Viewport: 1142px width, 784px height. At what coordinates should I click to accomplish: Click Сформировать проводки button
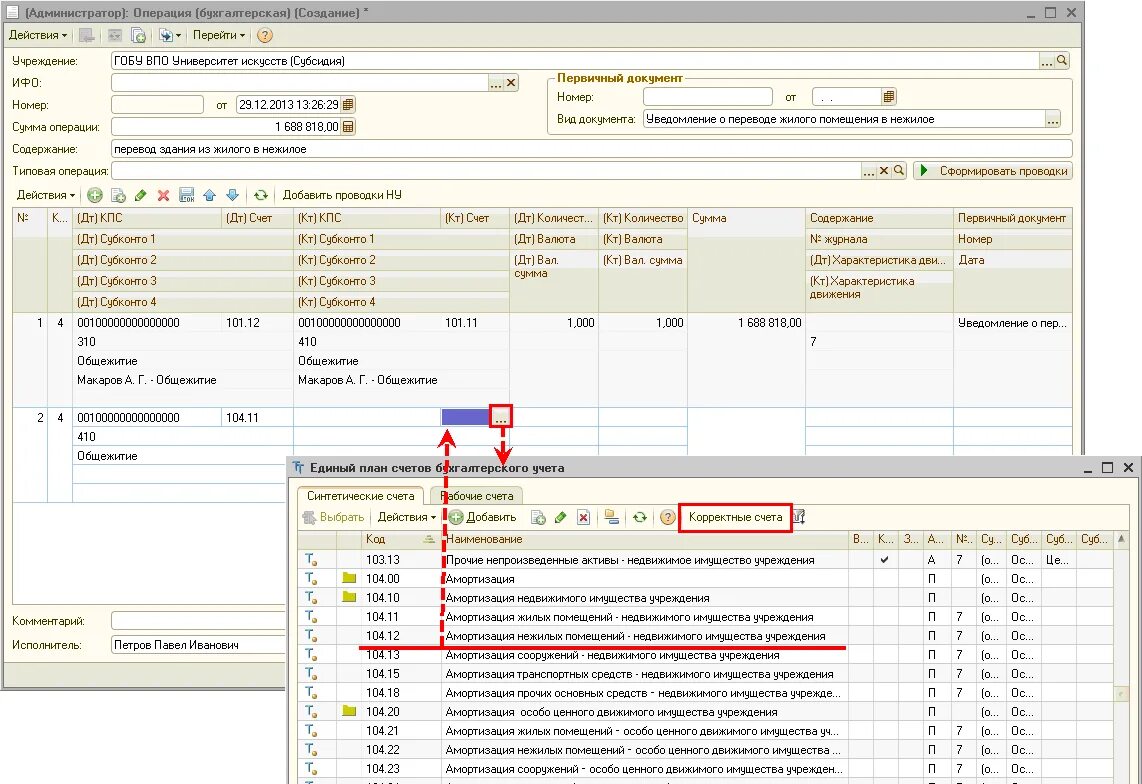993,170
